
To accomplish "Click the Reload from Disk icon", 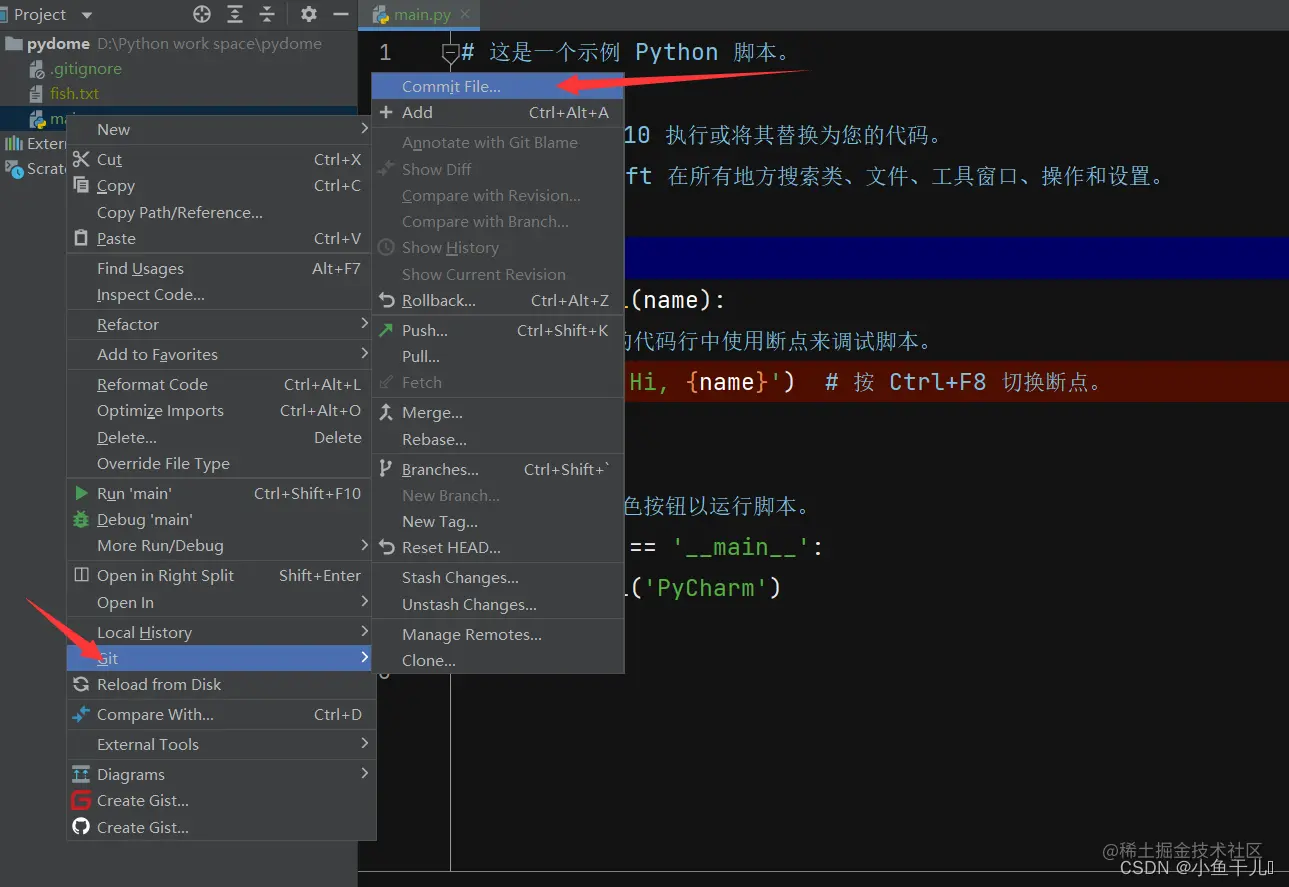I will click(81, 684).
